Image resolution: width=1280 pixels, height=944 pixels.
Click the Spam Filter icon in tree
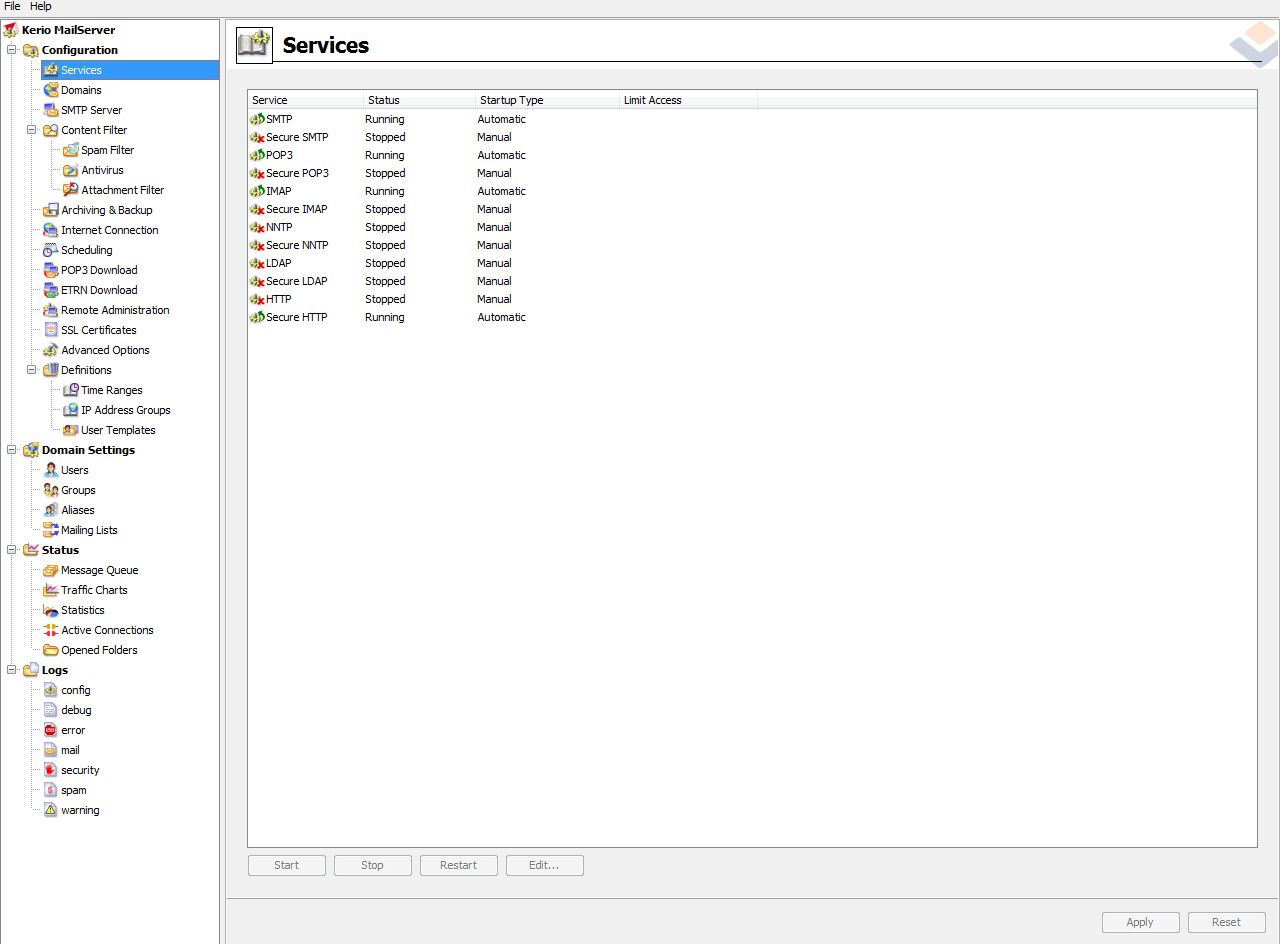pos(70,150)
